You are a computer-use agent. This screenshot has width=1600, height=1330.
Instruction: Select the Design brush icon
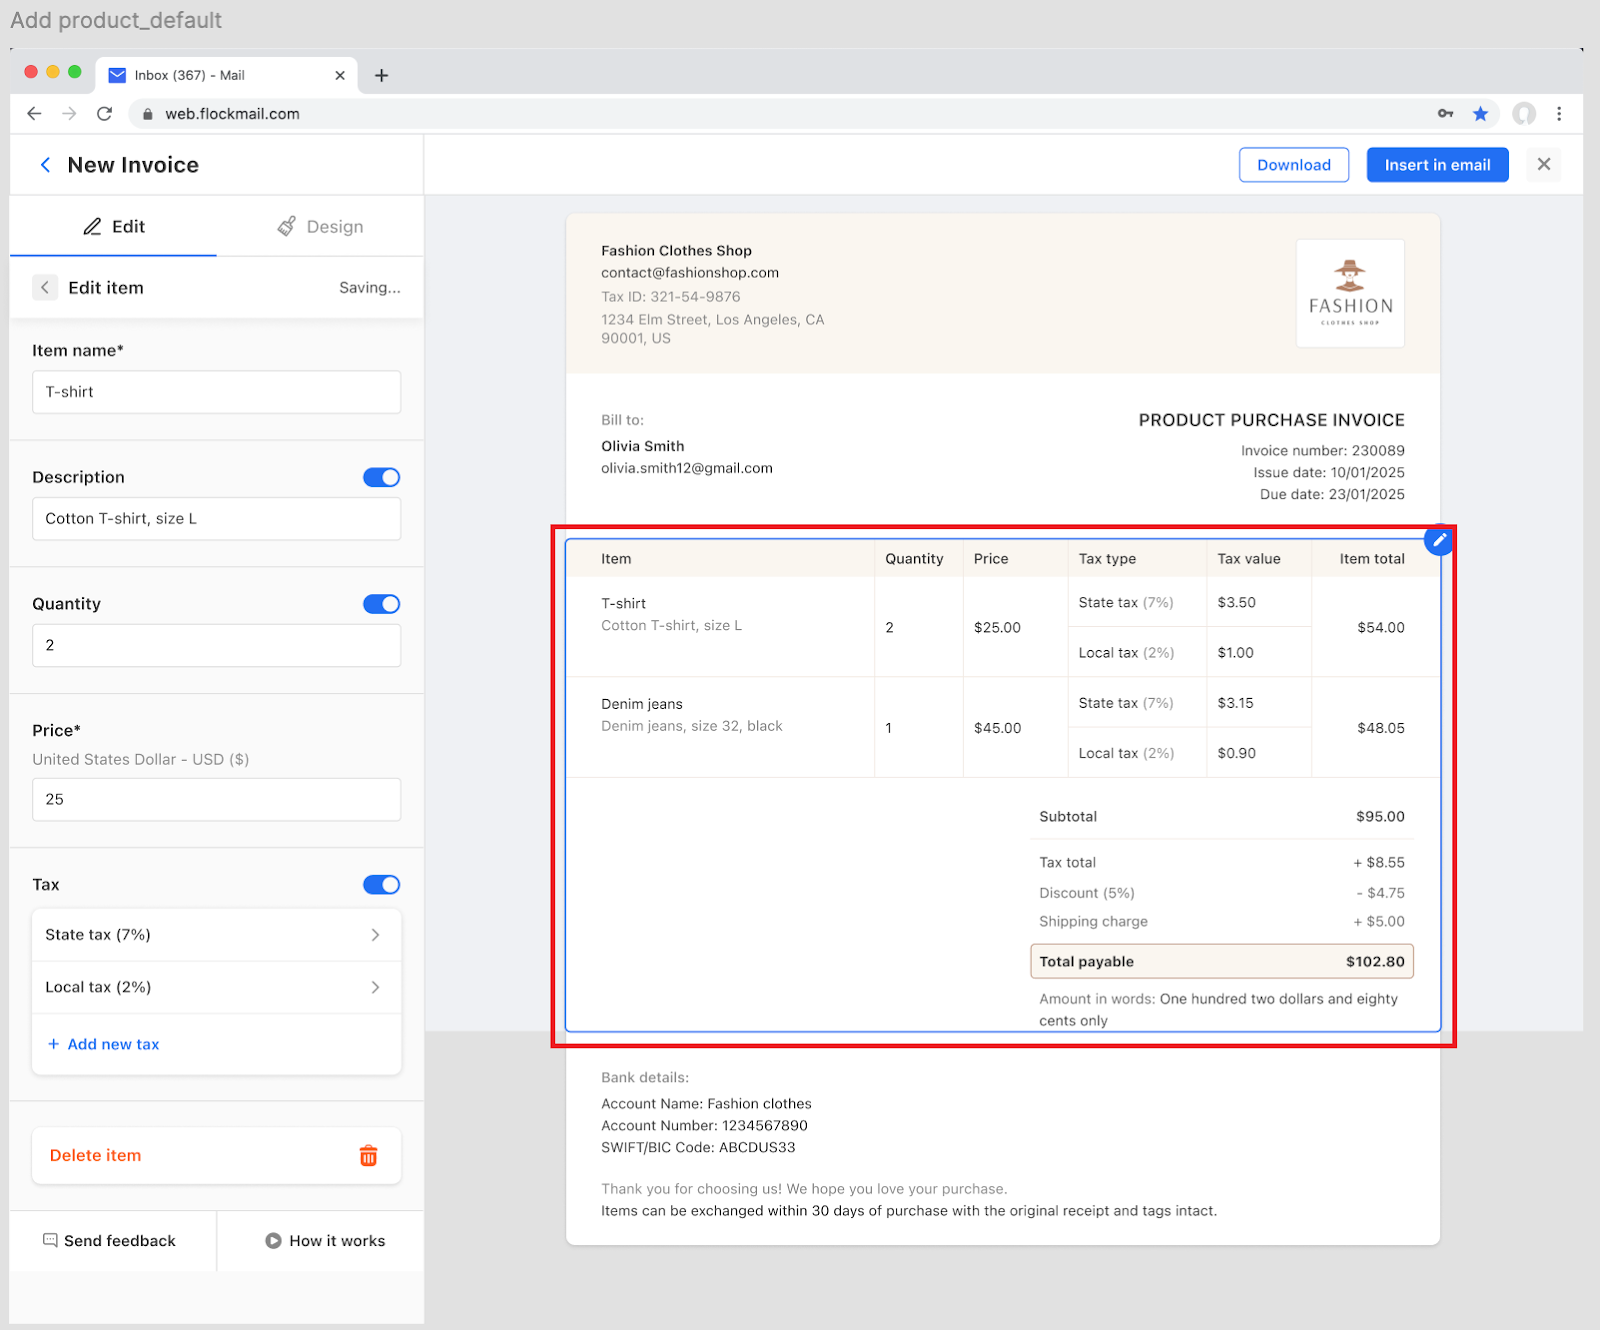288,226
